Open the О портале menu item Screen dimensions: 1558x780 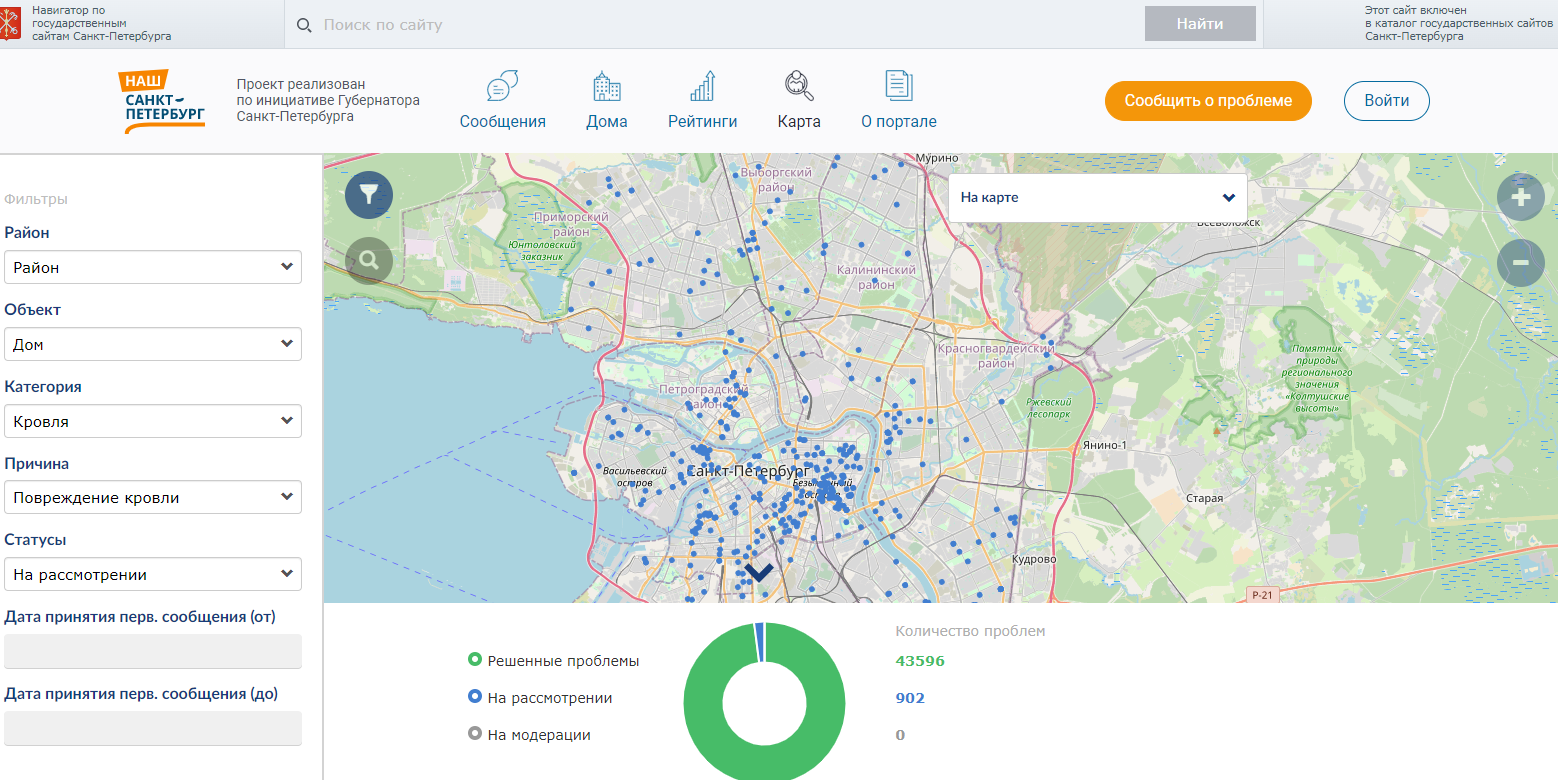(x=899, y=121)
